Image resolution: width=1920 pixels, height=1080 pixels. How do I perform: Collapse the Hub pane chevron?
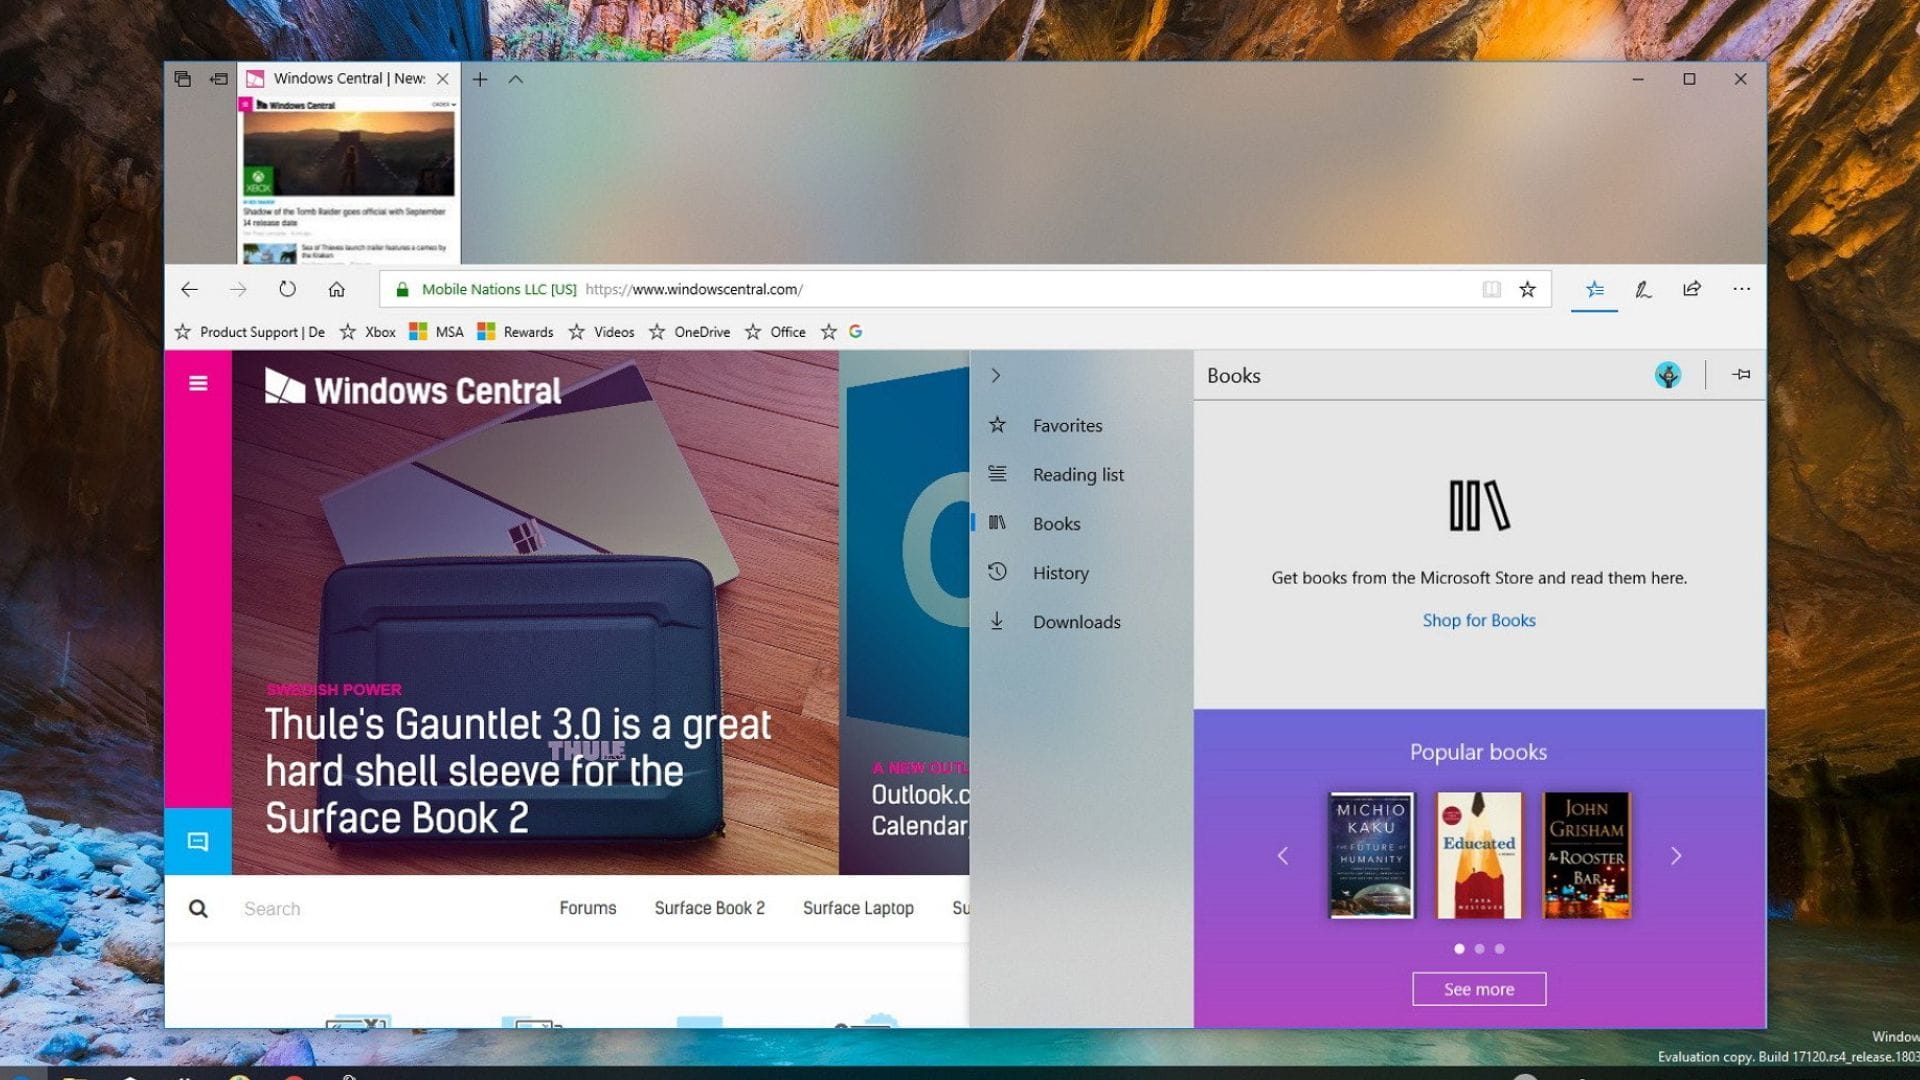pos(995,375)
